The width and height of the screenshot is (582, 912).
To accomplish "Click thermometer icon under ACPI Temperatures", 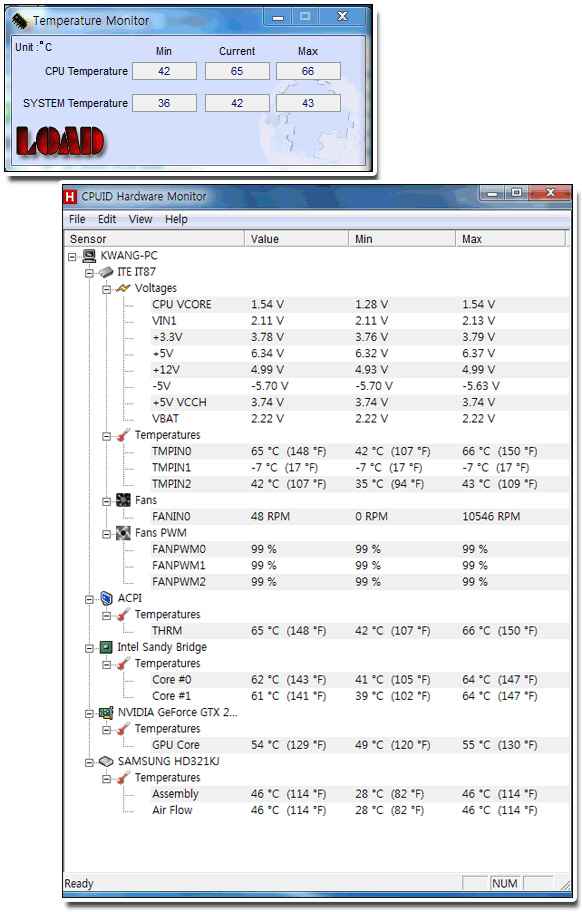I will (123, 614).
